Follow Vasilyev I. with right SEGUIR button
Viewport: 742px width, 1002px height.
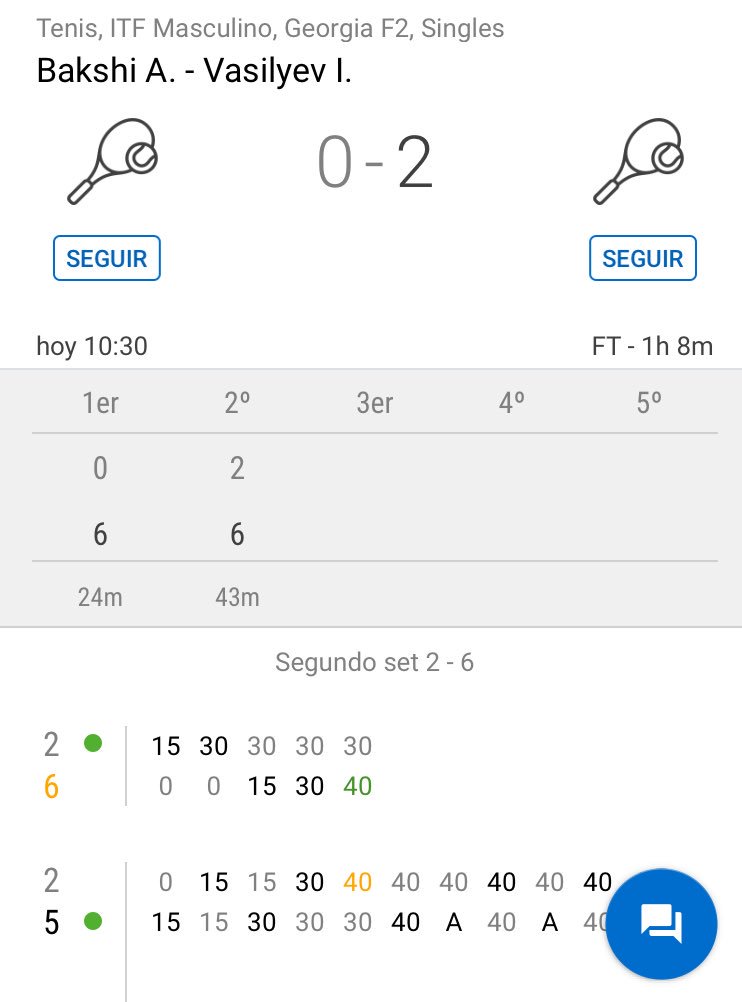[643, 258]
